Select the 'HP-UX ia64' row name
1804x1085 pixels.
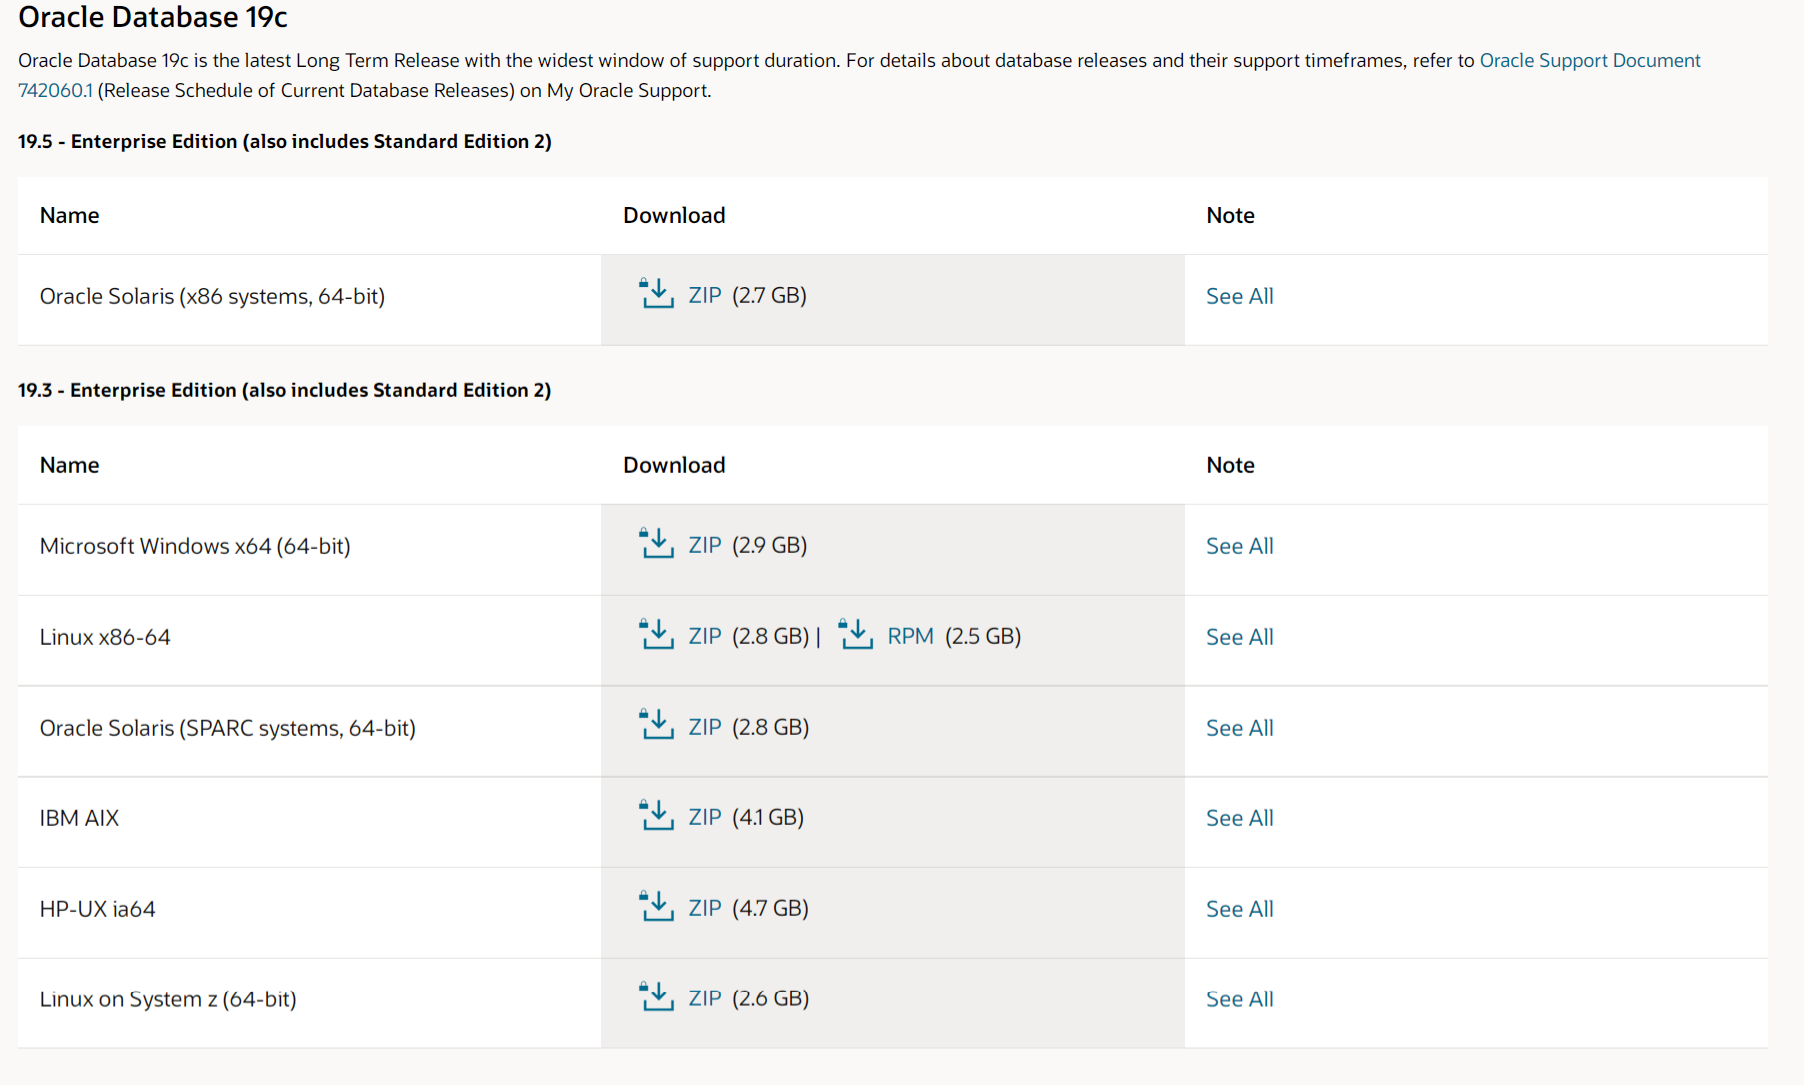98,909
